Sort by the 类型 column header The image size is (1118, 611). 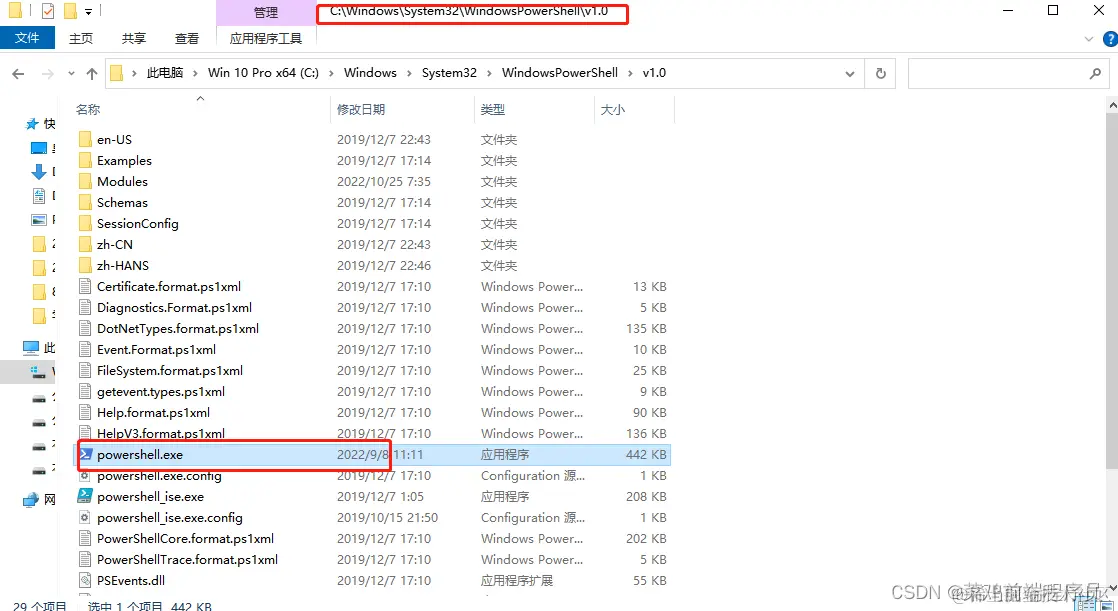[493, 109]
